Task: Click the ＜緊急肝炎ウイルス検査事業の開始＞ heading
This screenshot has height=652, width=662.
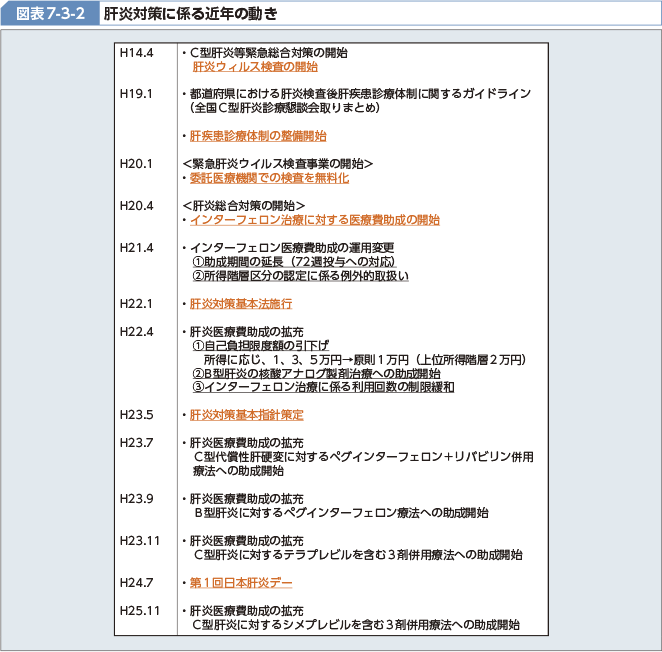Action: [278, 164]
